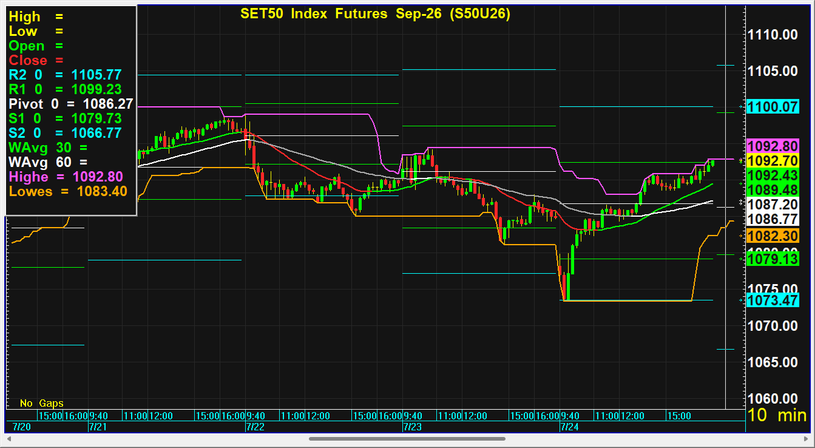Click the green 1092.43 price tag
Image resolution: width=815 pixels, height=448 pixels.
(772, 175)
